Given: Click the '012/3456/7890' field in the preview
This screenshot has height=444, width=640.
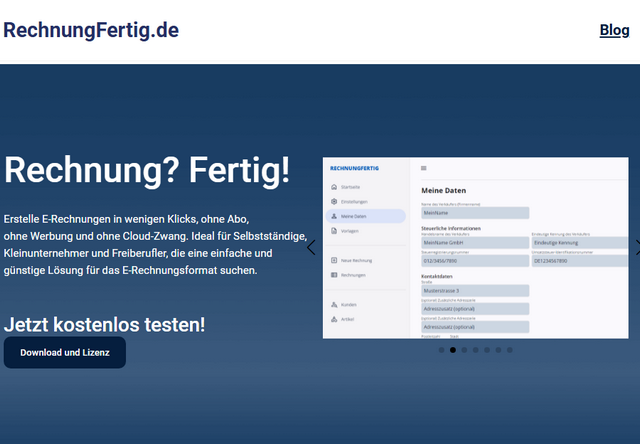Looking at the screenshot, I should pyautogui.click(x=475, y=261).
